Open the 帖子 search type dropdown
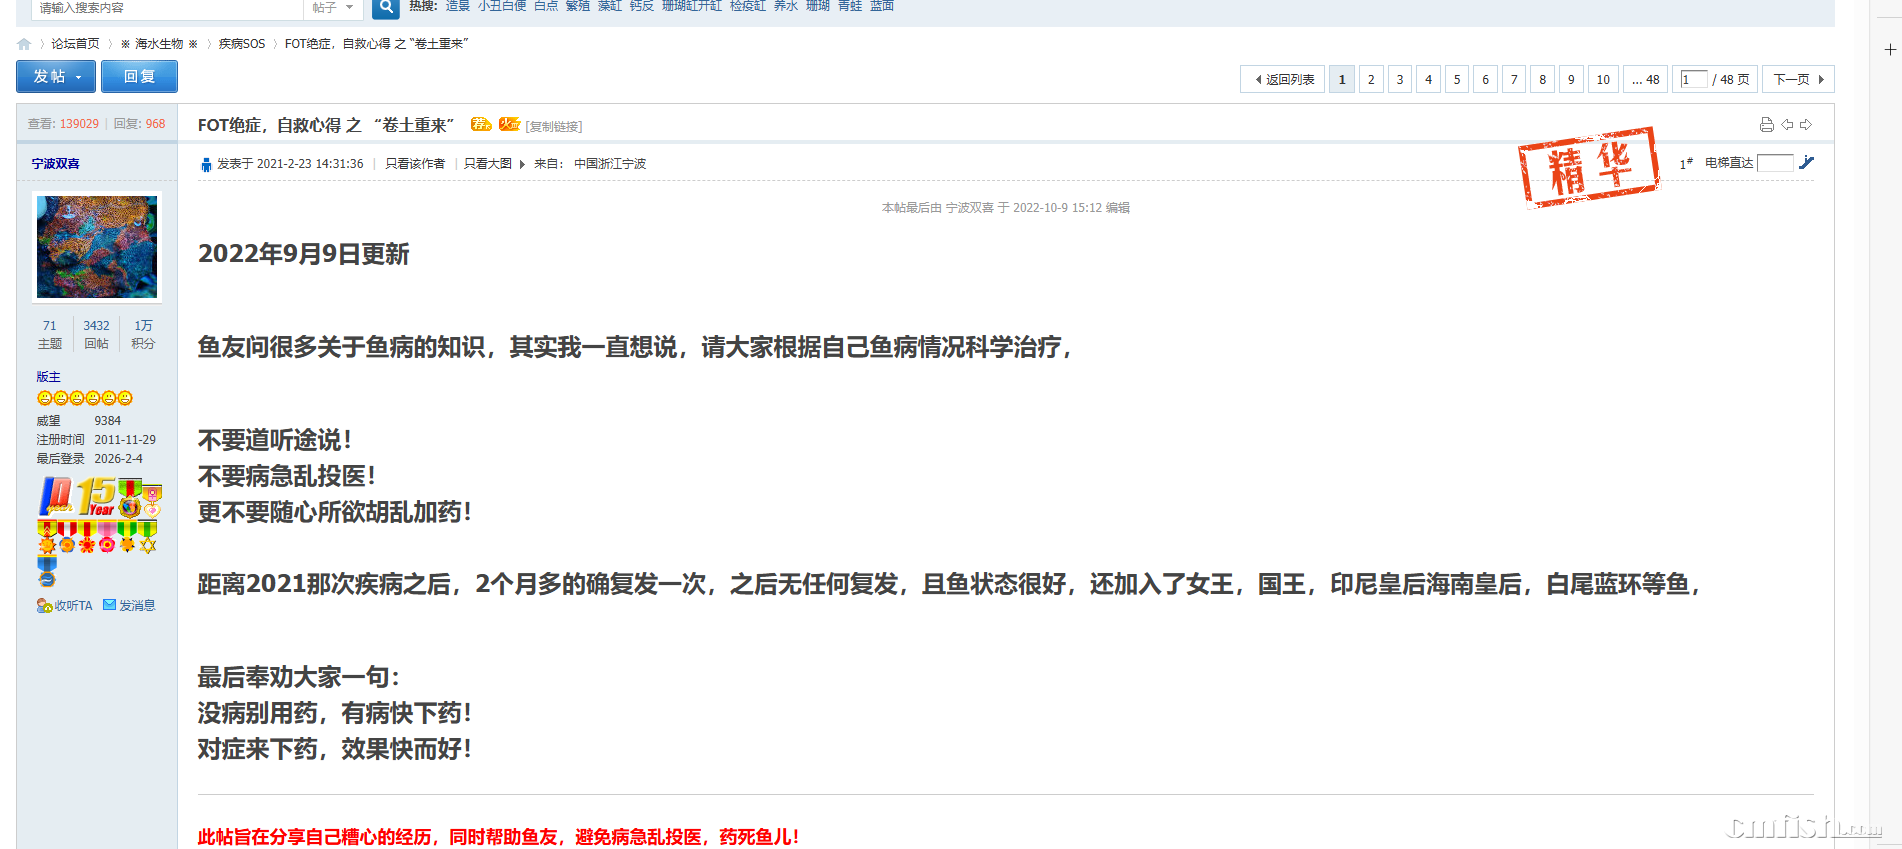Viewport: 1902px width, 849px height. pyautogui.click(x=333, y=8)
